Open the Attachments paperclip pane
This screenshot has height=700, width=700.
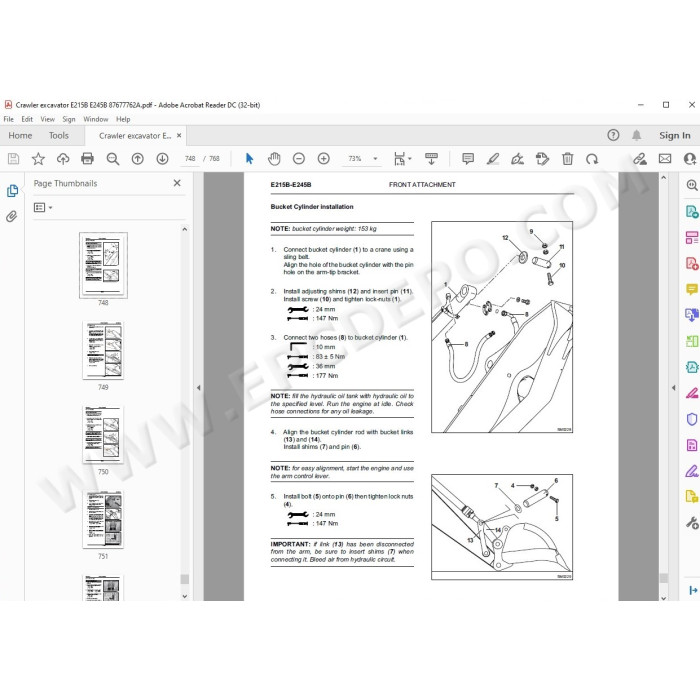pyautogui.click(x=12, y=217)
